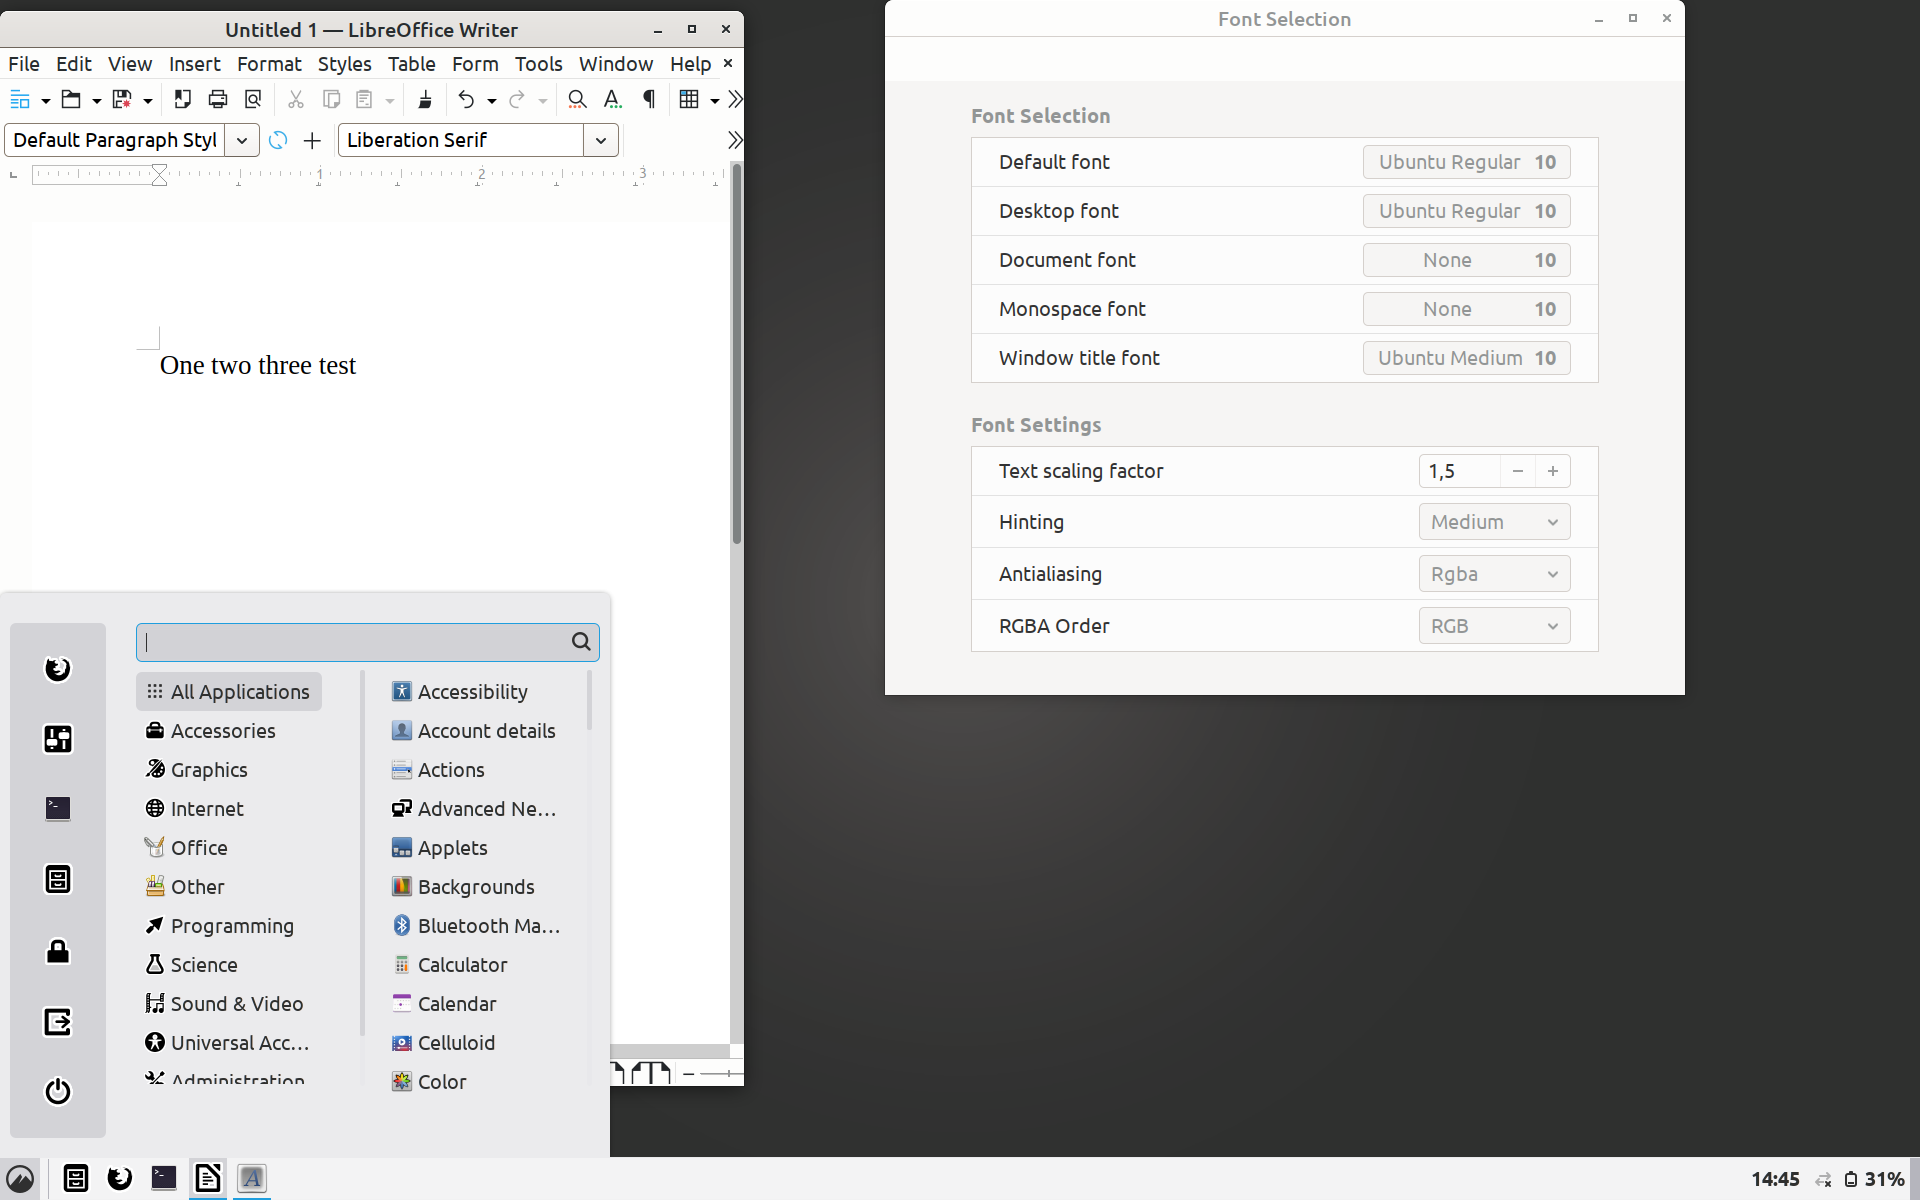Screen dimensions: 1920x1200
Task: Launch Calculator from the applications list
Action: (x=462, y=965)
